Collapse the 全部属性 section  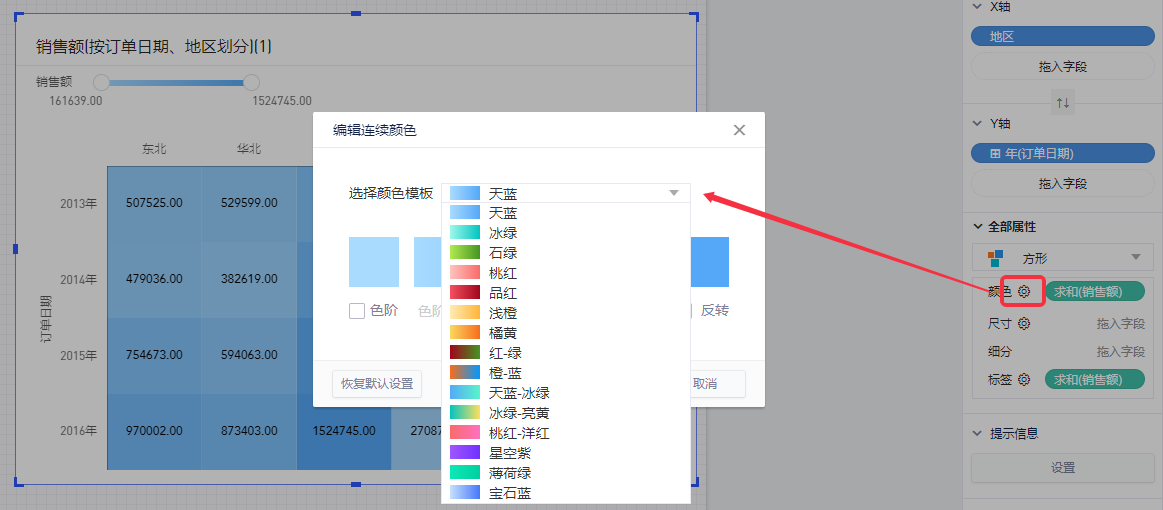(x=979, y=227)
